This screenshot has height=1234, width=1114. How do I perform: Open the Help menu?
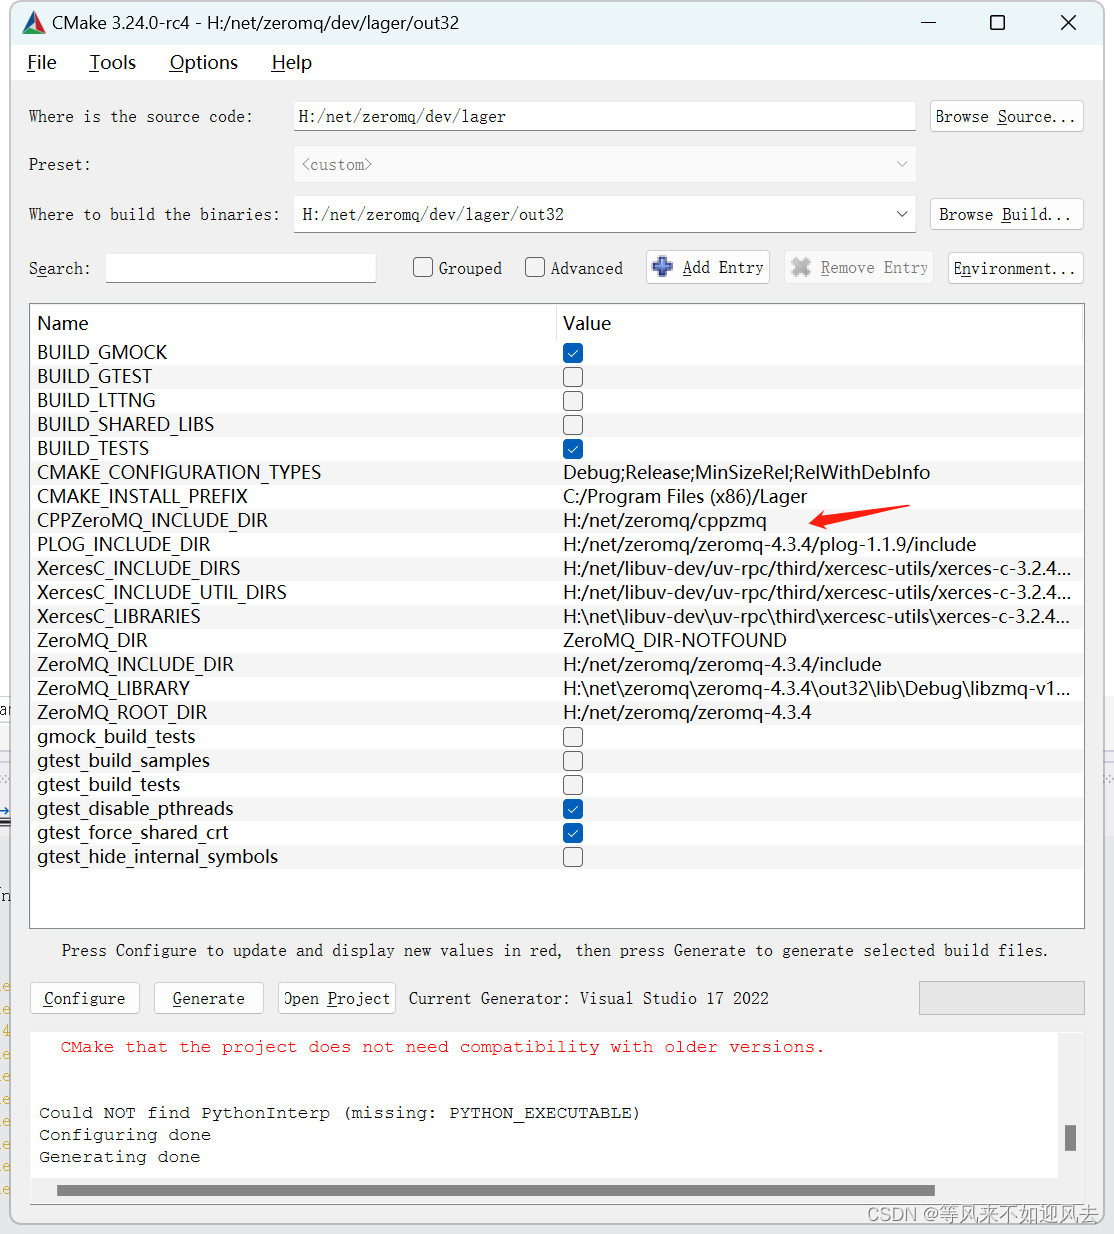coord(291,62)
